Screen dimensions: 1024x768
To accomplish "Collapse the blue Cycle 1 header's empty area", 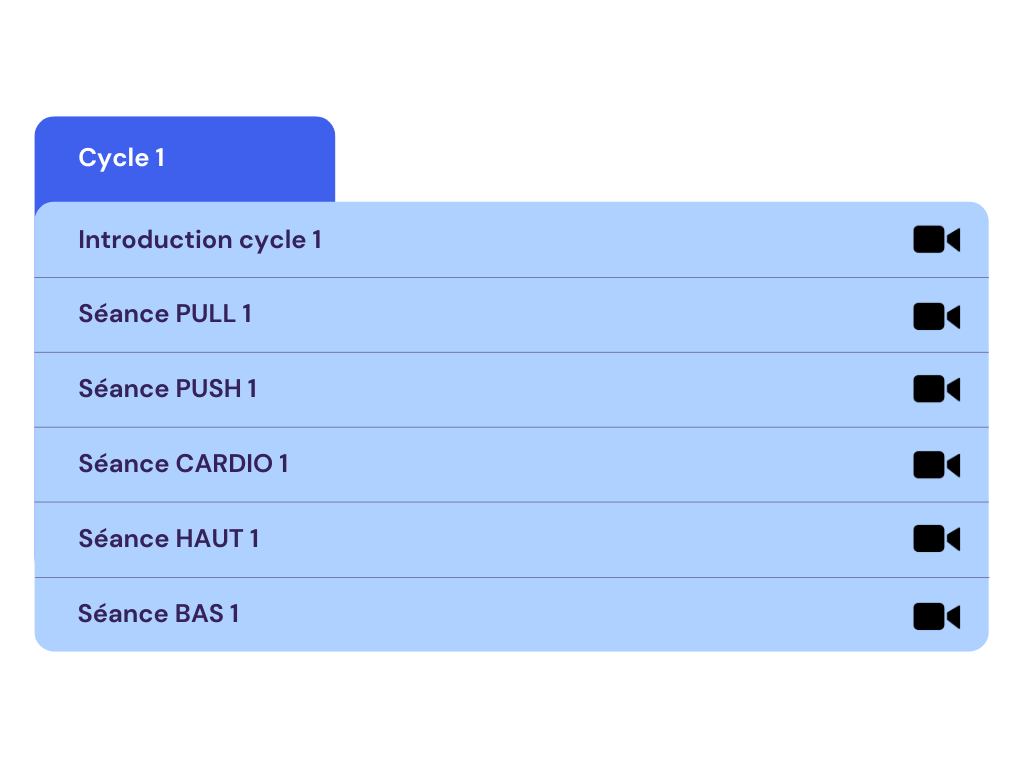I will [x=248, y=159].
